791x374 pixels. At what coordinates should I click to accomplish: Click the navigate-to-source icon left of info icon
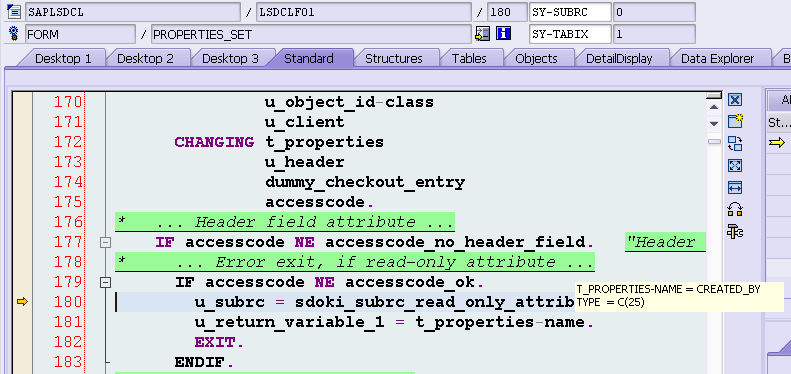(x=483, y=34)
